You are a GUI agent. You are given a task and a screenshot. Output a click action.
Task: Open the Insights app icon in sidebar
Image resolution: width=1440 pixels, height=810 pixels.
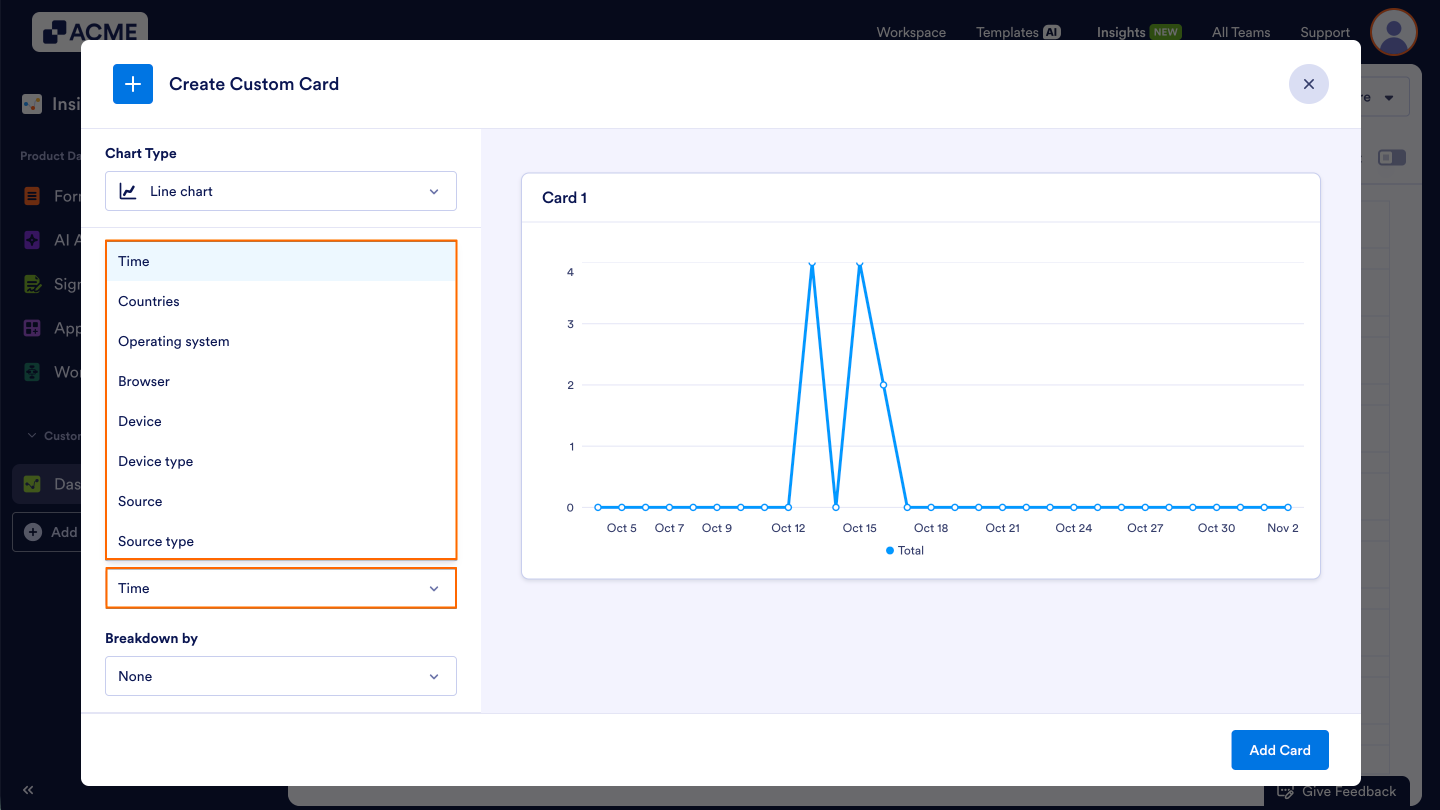tap(31, 103)
